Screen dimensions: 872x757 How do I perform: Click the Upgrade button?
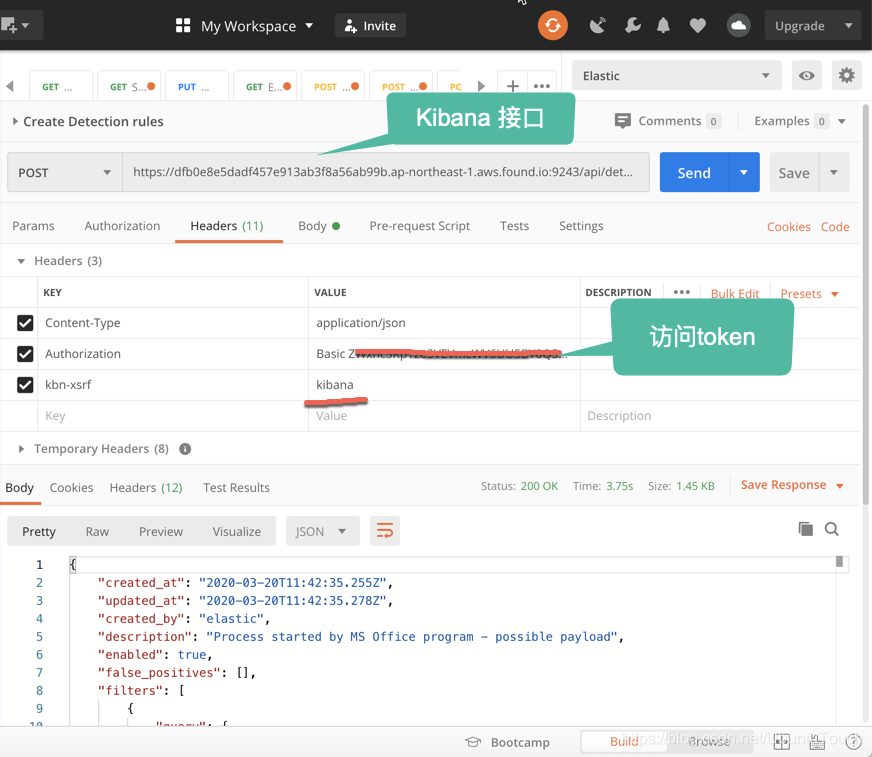point(800,26)
